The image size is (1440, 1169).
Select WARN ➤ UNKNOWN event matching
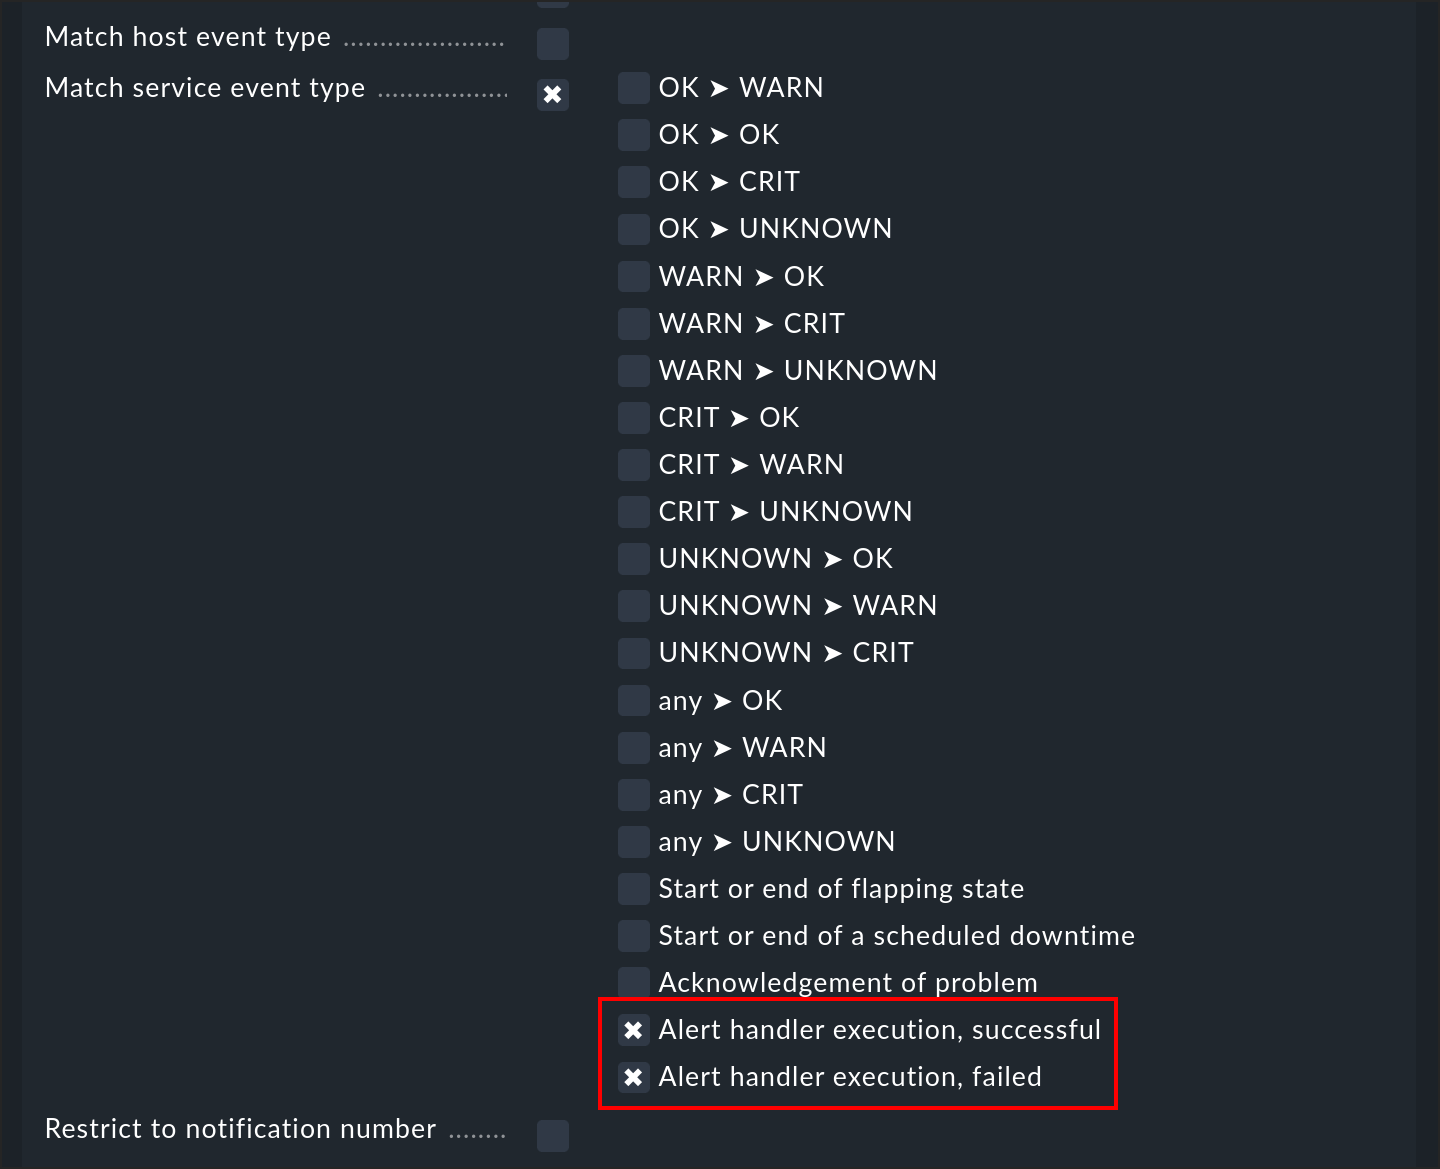pos(633,370)
